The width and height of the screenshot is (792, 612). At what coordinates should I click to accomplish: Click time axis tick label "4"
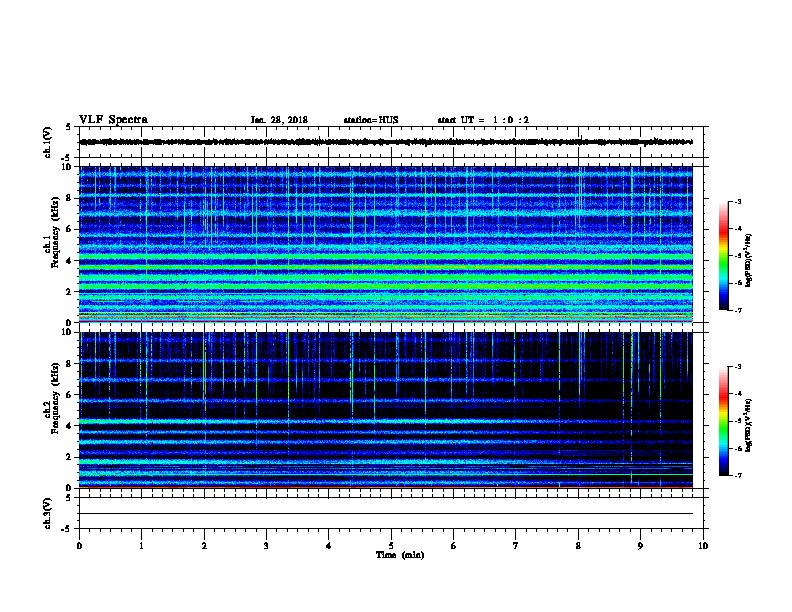[x=329, y=546]
